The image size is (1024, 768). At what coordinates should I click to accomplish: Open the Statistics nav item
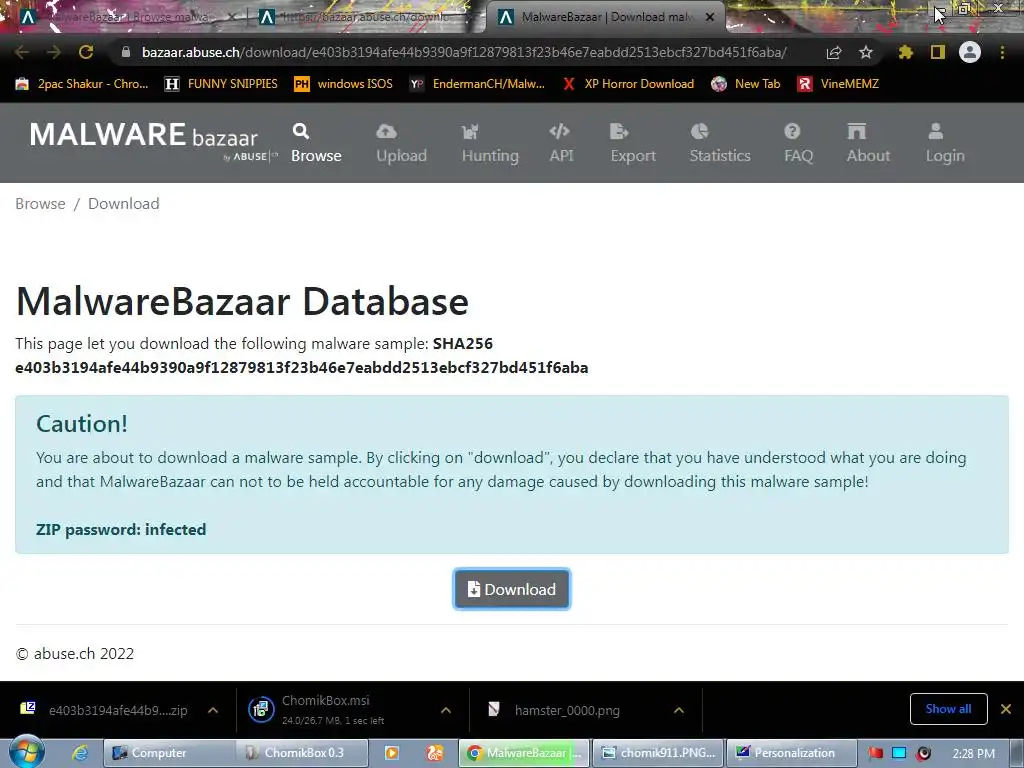[720, 142]
